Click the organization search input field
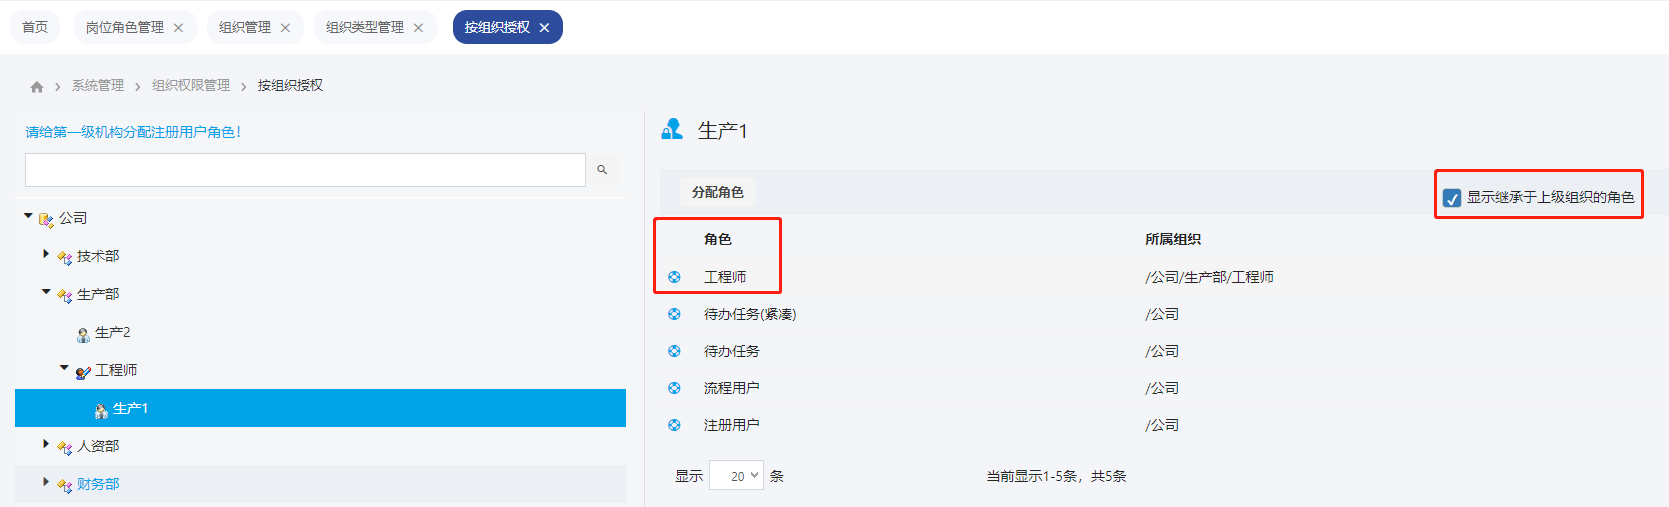 (305, 170)
